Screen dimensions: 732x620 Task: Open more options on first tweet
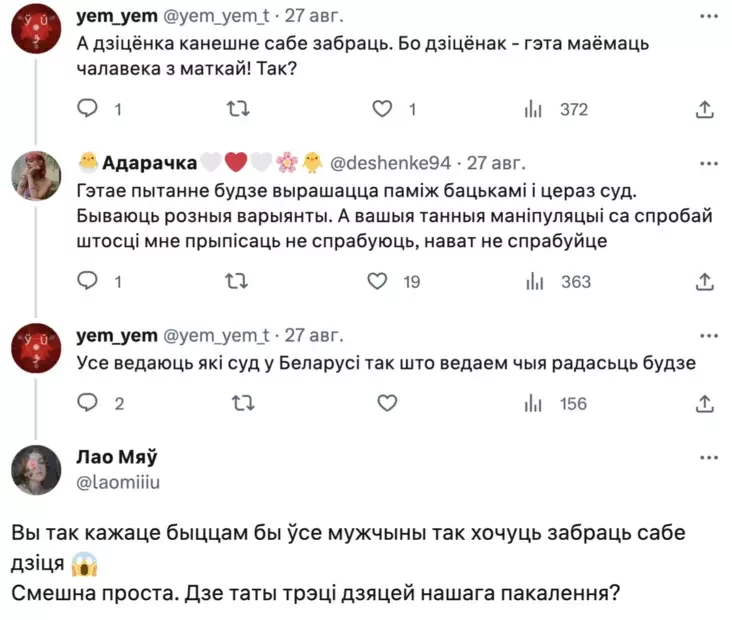pos(709,18)
